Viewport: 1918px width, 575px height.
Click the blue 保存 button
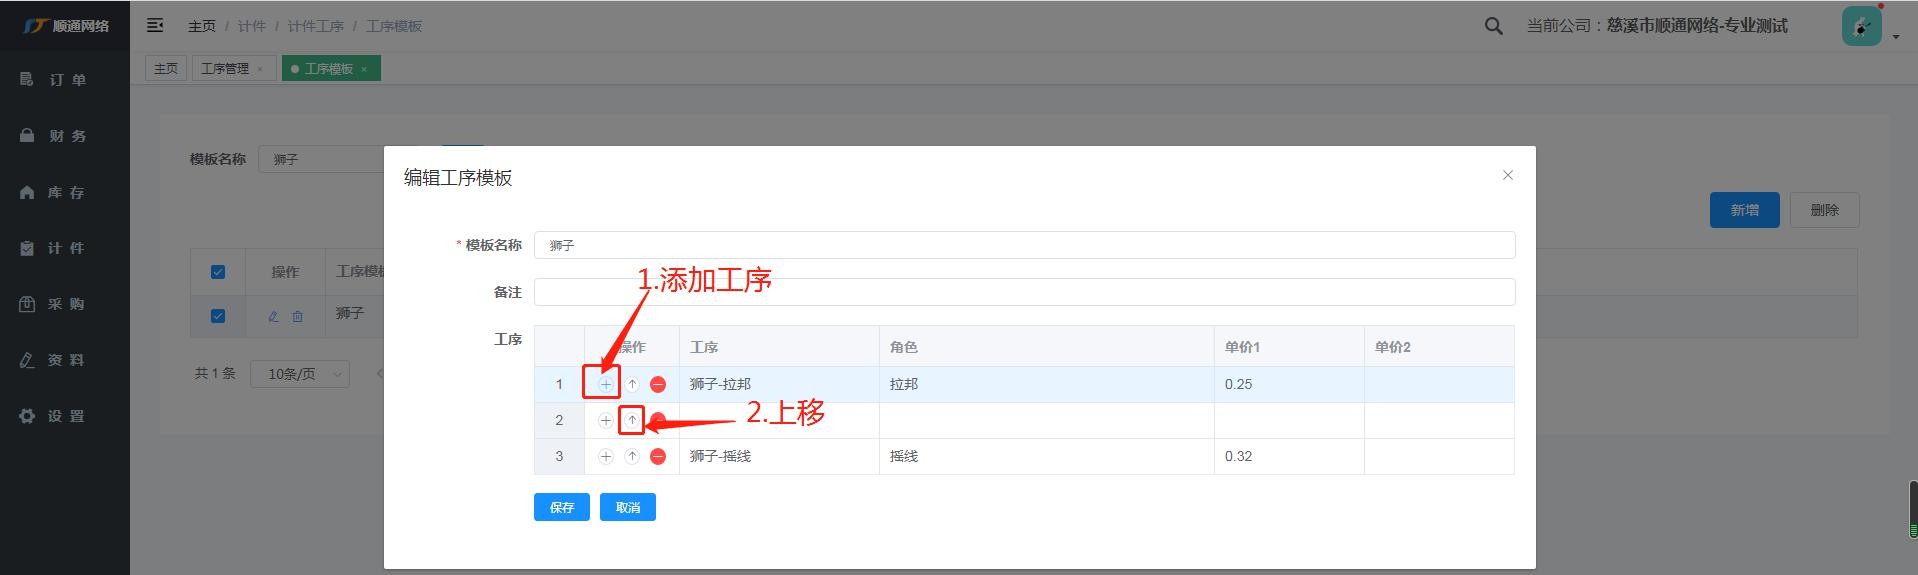click(561, 507)
